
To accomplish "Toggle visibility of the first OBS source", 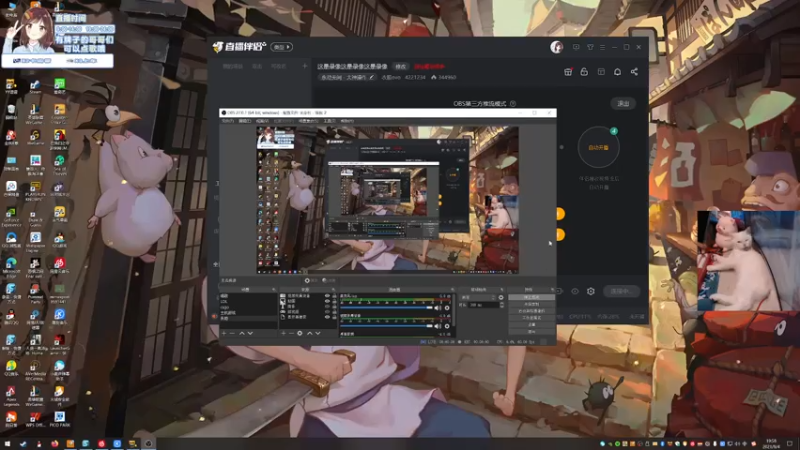I will (328, 296).
